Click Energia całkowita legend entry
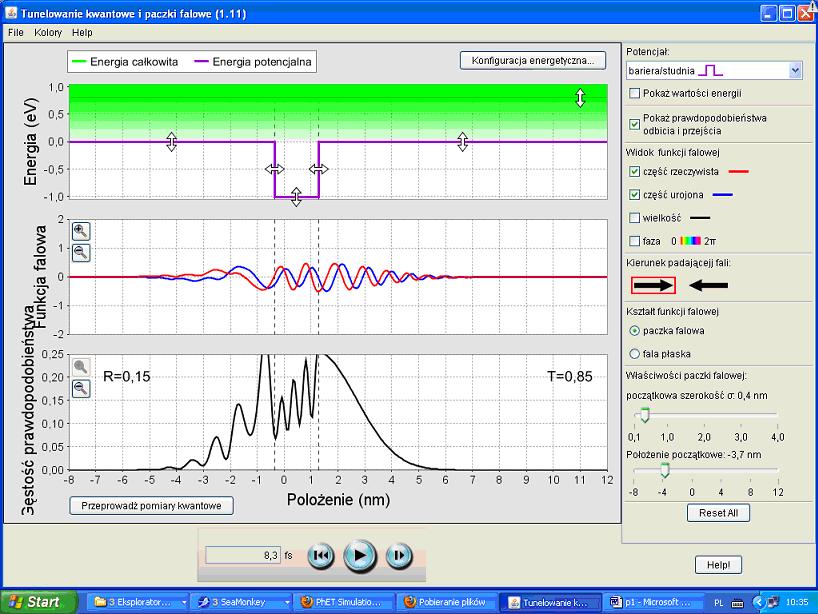This screenshot has width=818, height=614. point(125,62)
